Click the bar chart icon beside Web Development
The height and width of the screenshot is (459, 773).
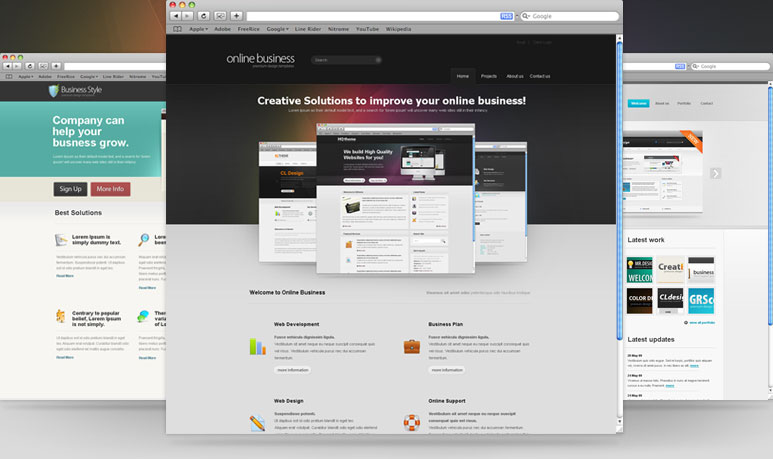[x=257, y=346]
